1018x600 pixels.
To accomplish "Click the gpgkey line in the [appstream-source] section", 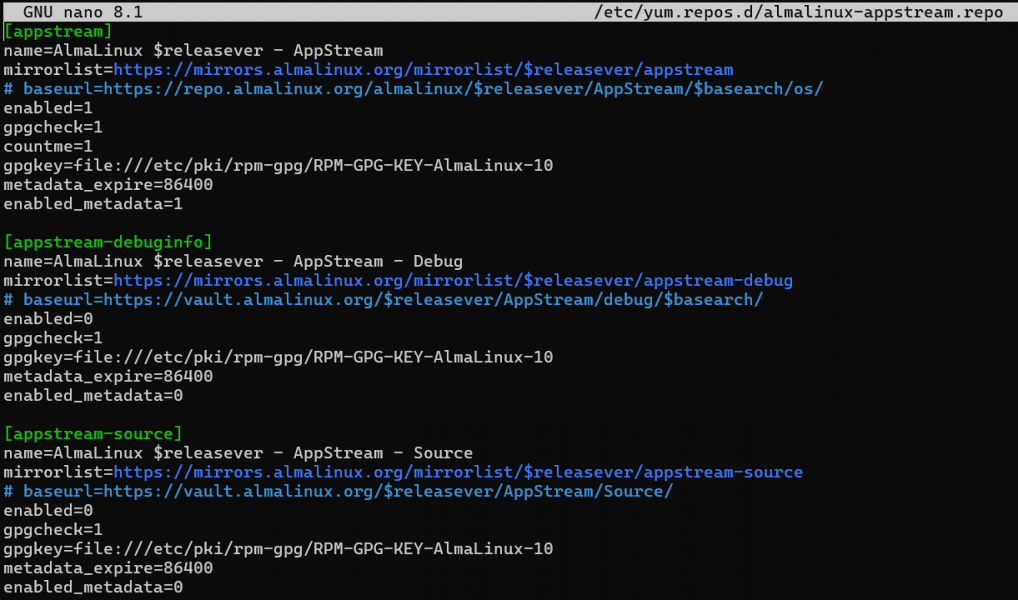I will [278, 548].
